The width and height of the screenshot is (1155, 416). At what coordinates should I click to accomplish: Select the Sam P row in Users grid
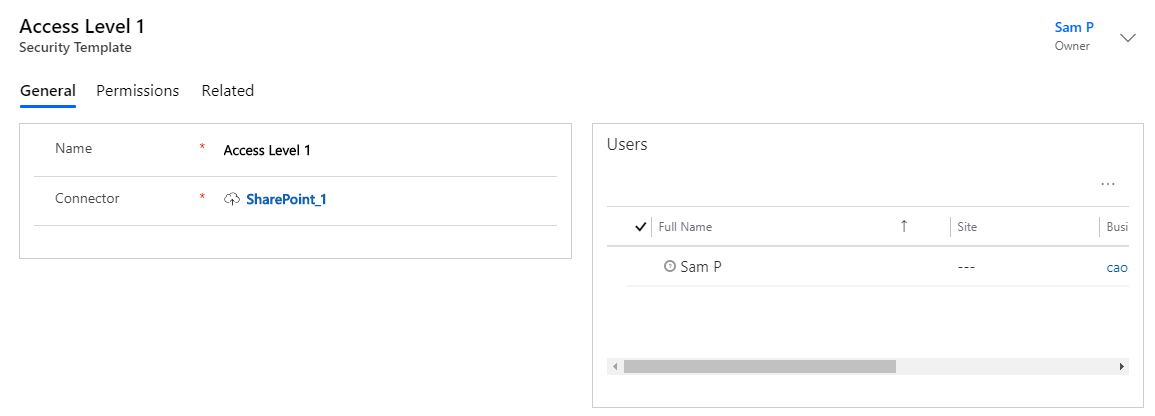point(877,267)
